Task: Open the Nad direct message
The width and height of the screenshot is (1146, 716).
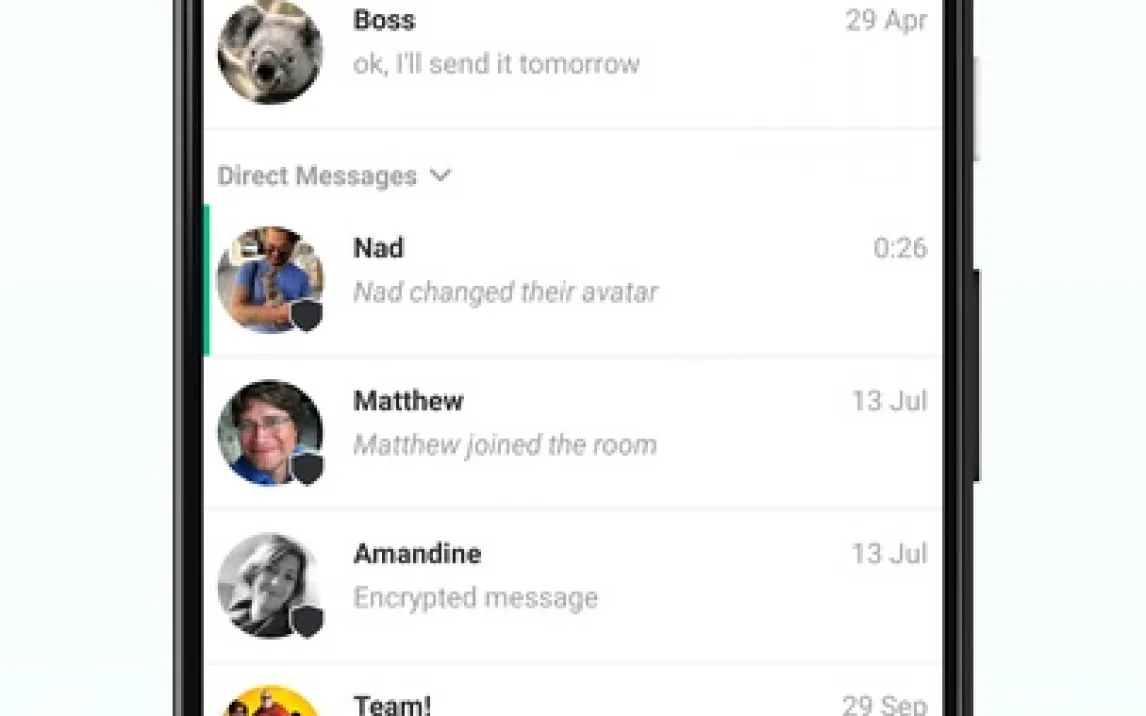Action: [573, 281]
